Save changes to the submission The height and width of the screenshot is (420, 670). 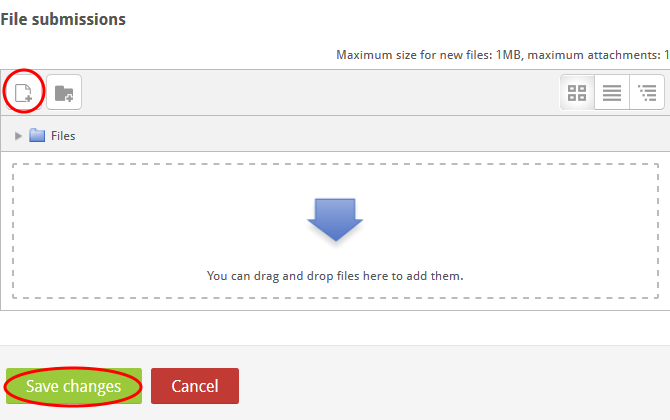click(74, 386)
